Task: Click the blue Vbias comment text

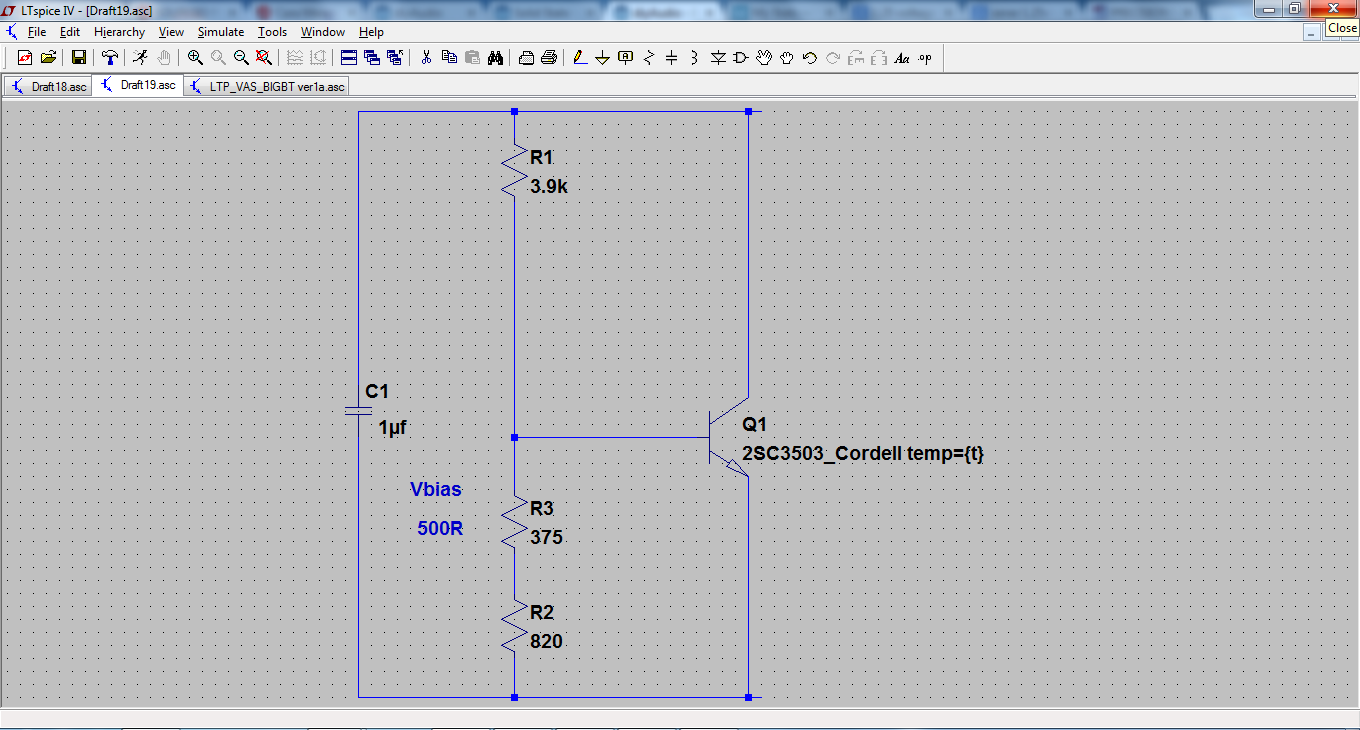Action: tap(436, 489)
